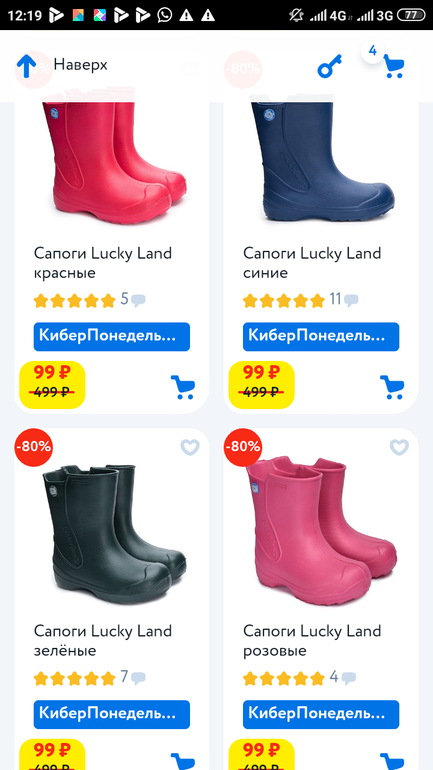The width and height of the screenshot is (433, 770).
Task: Tap the 99 ₽ price of blue boots
Action: pyautogui.click(x=260, y=373)
